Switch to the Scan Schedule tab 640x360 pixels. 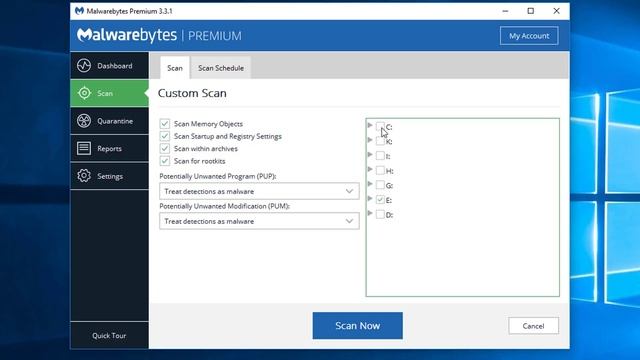221,68
